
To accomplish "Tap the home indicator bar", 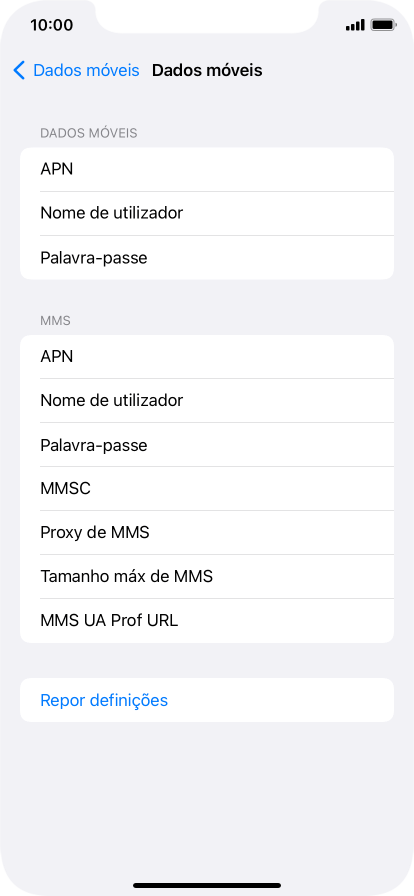I will tap(207, 886).
